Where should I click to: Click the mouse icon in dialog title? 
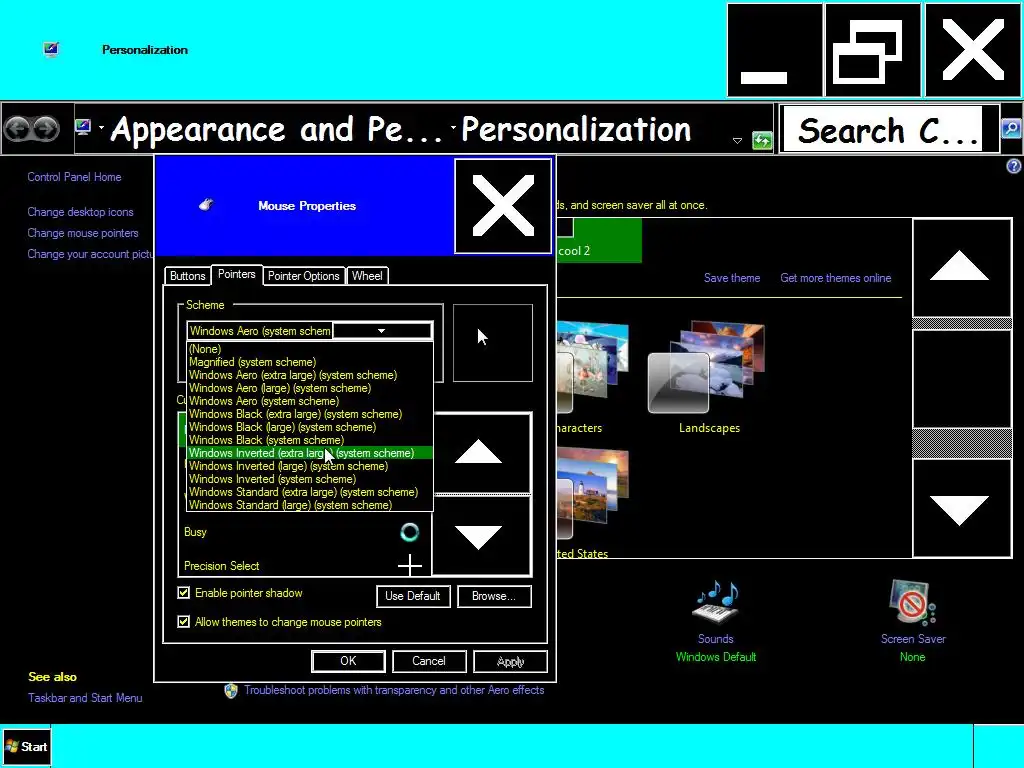(x=206, y=204)
